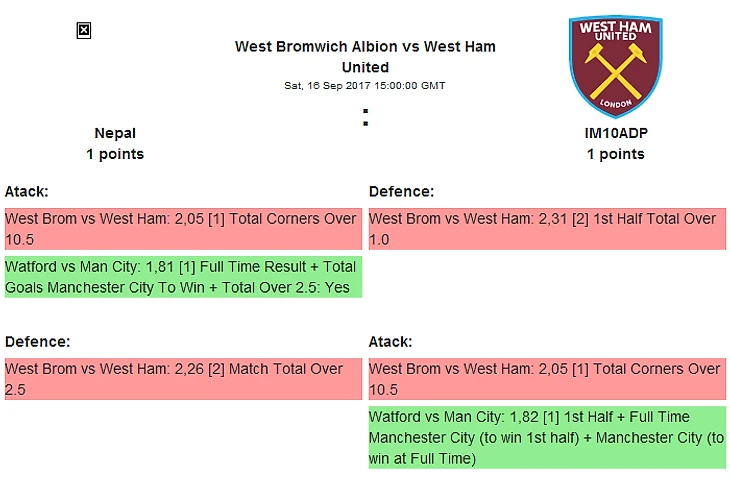Click the Sat, 16 Sep 2017 match date
The width and height of the screenshot is (730, 480).
[365, 86]
